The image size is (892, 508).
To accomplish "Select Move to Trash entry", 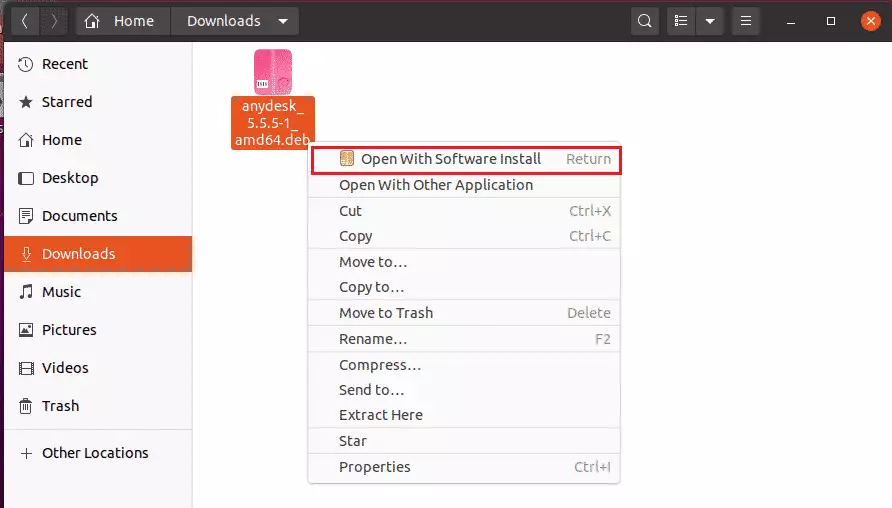I will (x=464, y=313).
